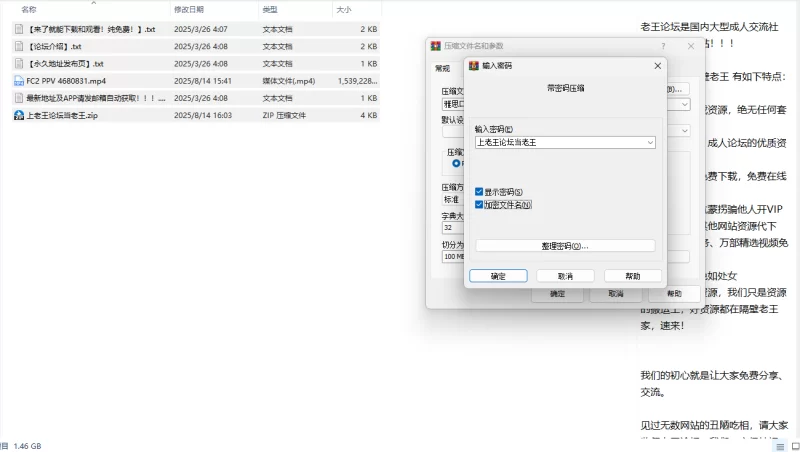Screen dimensions: 800x452
Task: Sort by 类型 column header
Action: [270, 9]
